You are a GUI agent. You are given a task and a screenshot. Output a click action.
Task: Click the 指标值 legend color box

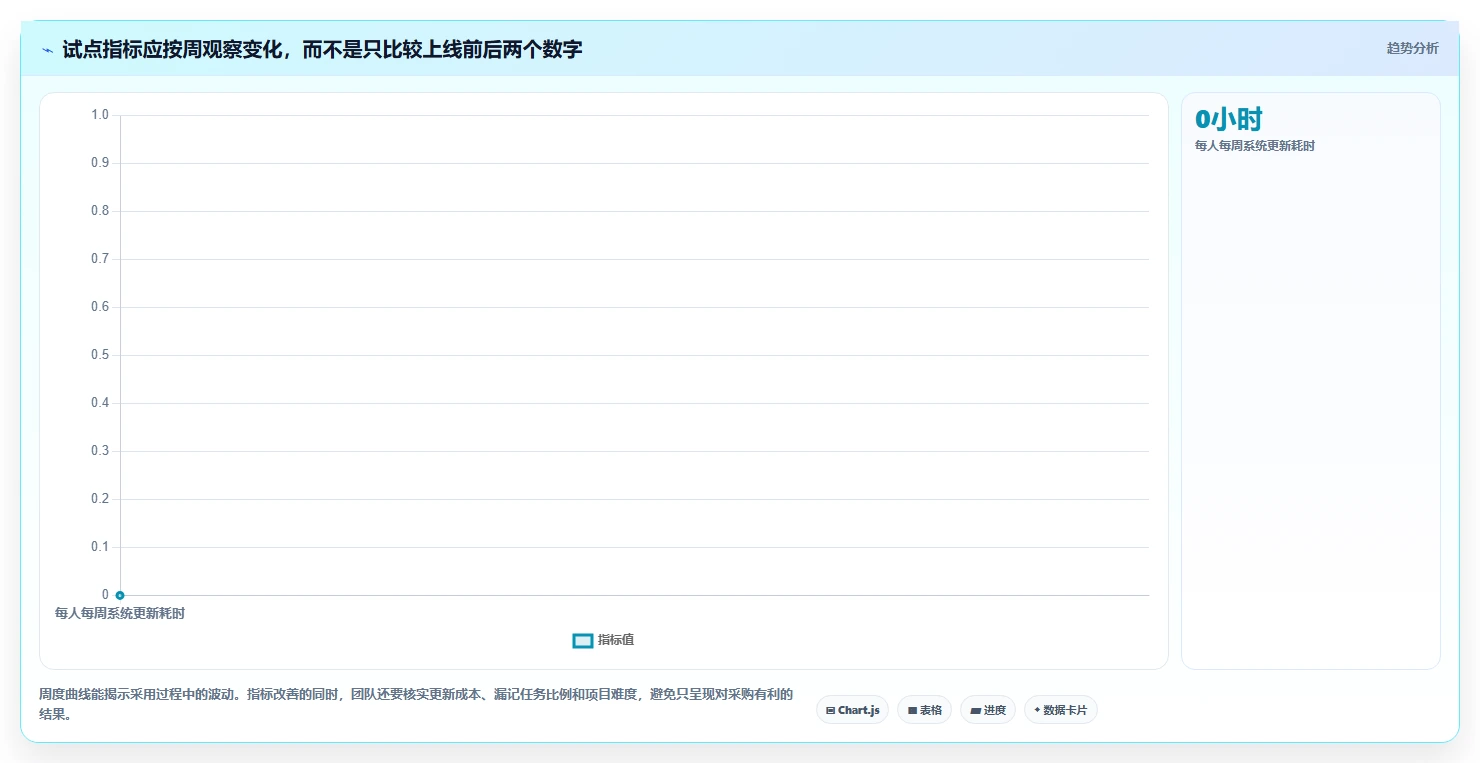[x=583, y=641]
